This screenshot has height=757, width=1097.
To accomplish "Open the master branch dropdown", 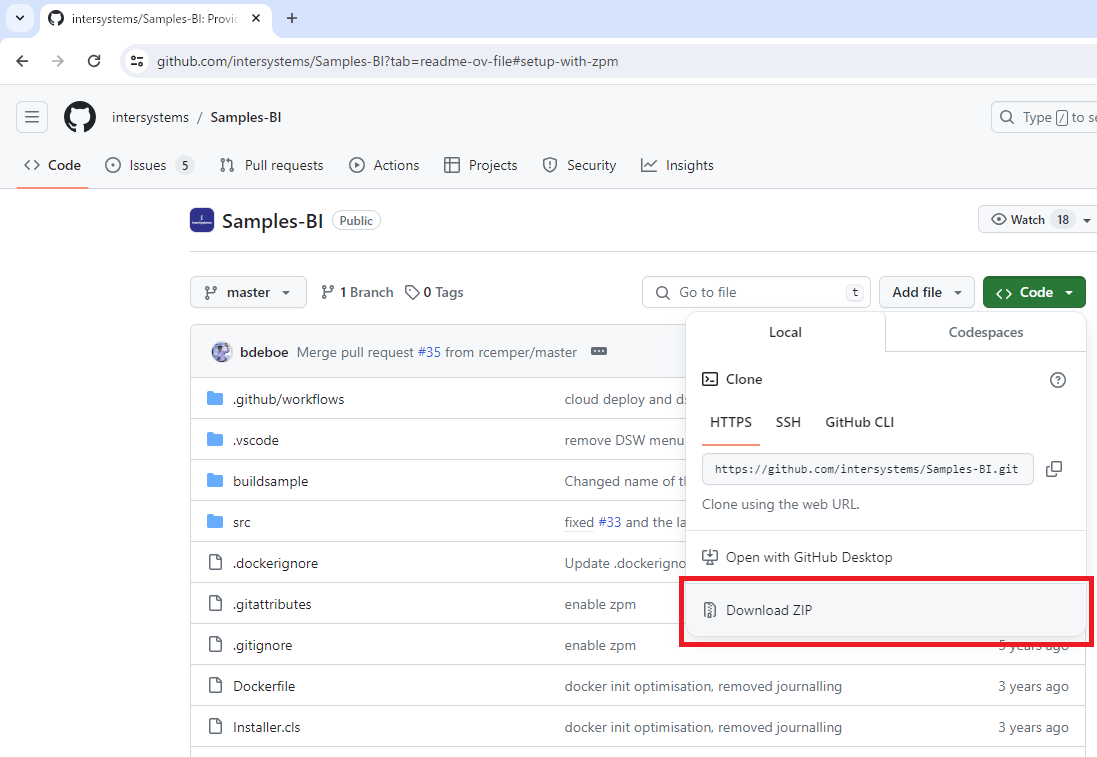I will pyautogui.click(x=248, y=292).
